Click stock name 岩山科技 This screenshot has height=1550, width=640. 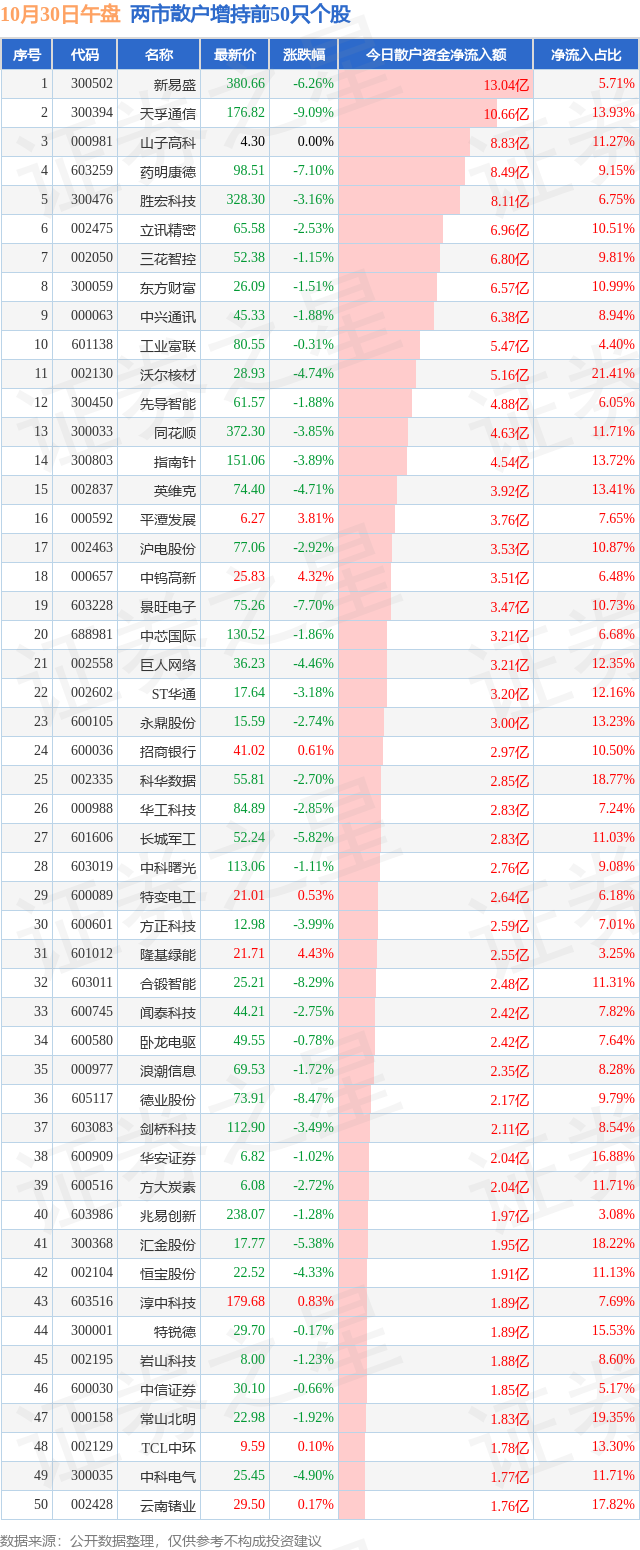pos(168,1361)
